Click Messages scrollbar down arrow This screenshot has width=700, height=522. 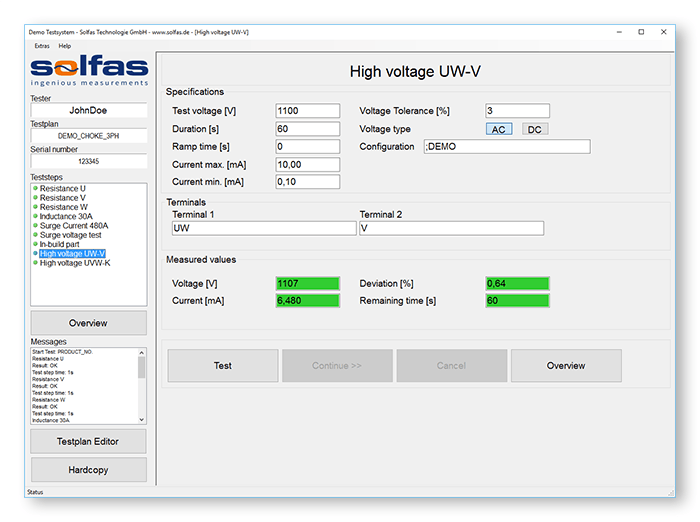[142, 420]
